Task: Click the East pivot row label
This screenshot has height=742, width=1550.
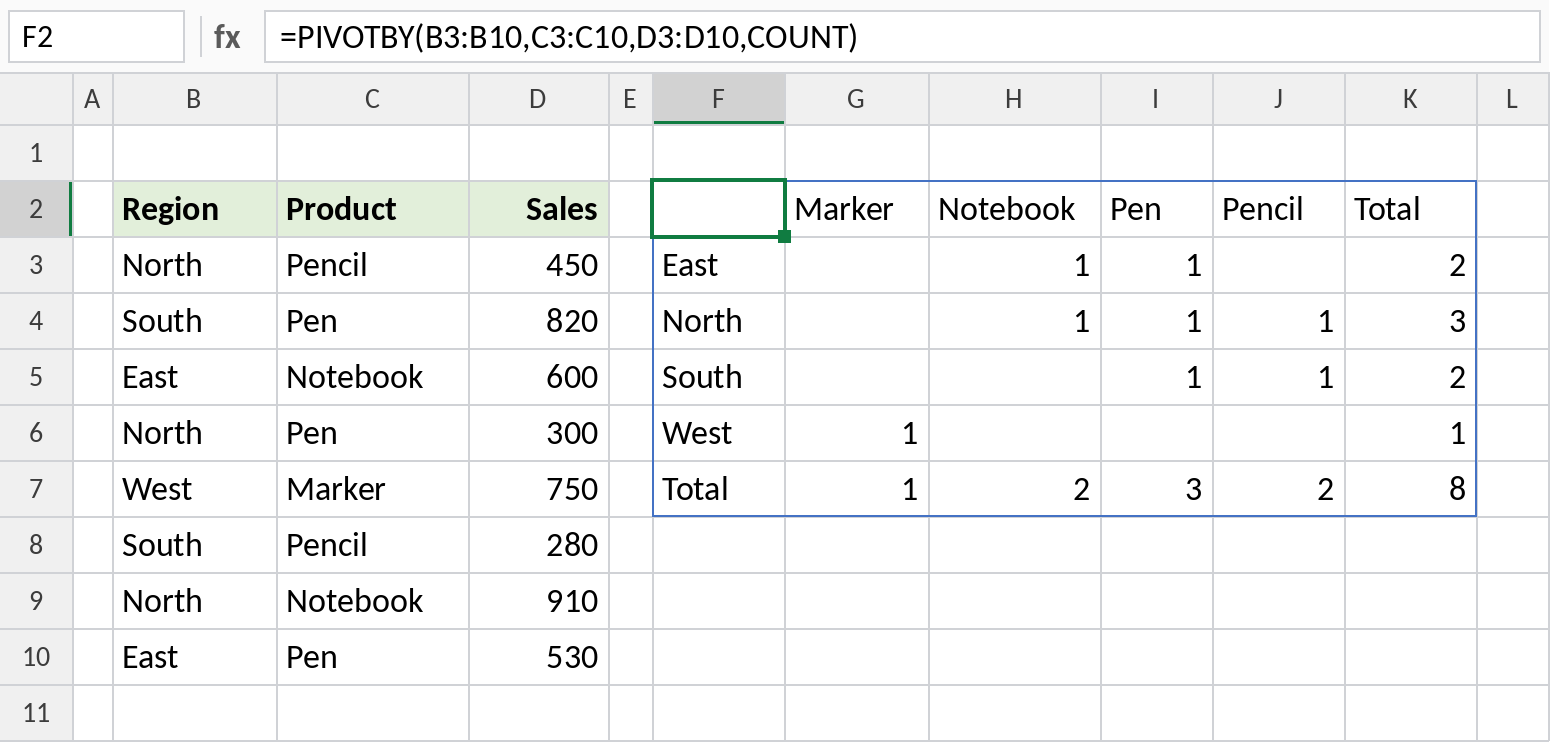Action: (718, 265)
